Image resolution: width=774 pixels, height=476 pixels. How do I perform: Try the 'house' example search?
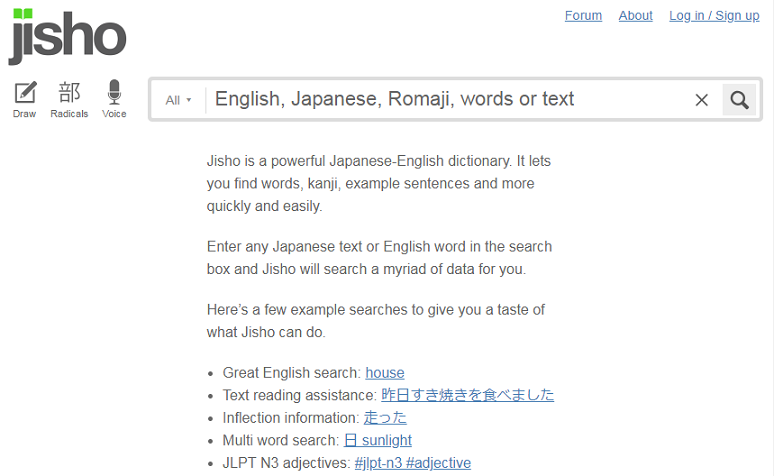click(x=385, y=373)
